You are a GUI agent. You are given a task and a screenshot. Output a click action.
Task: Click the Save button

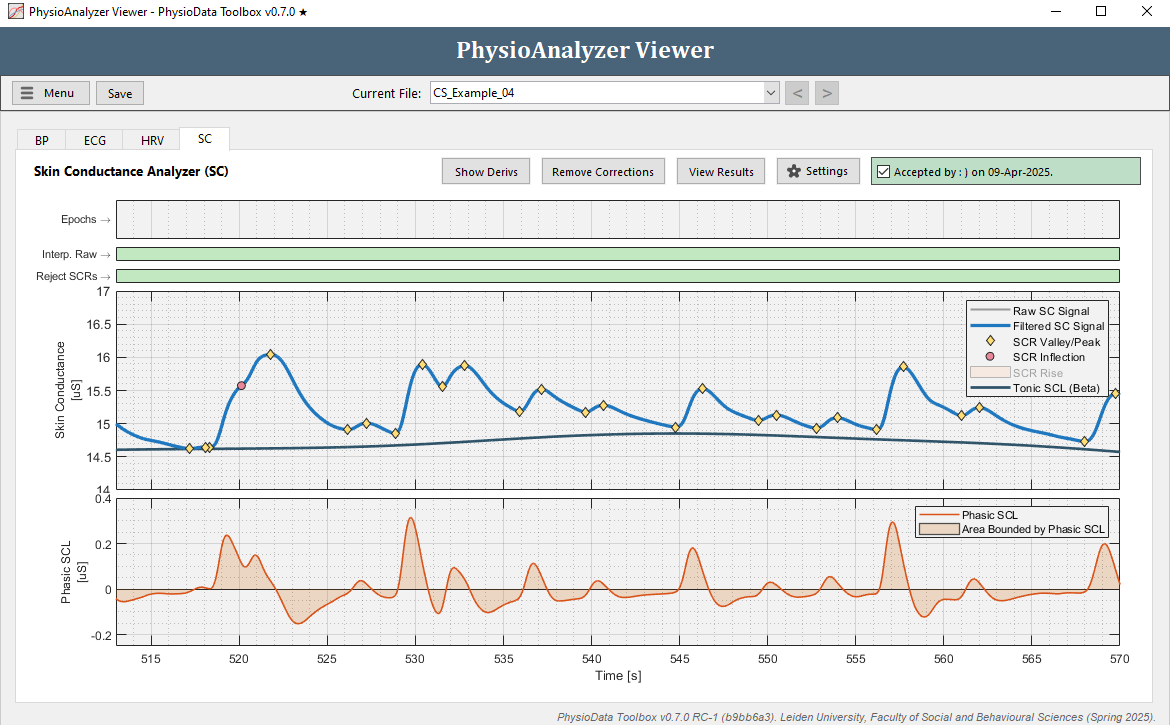[x=120, y=93]
